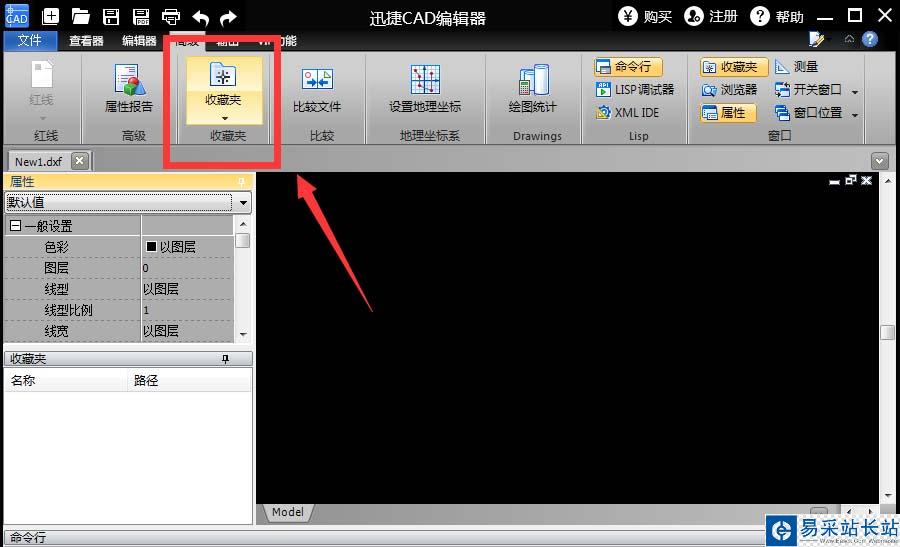The width and height of the screenshot is (900, 547).
Task: Print the drawing with the printer icon
Action: 171,17
